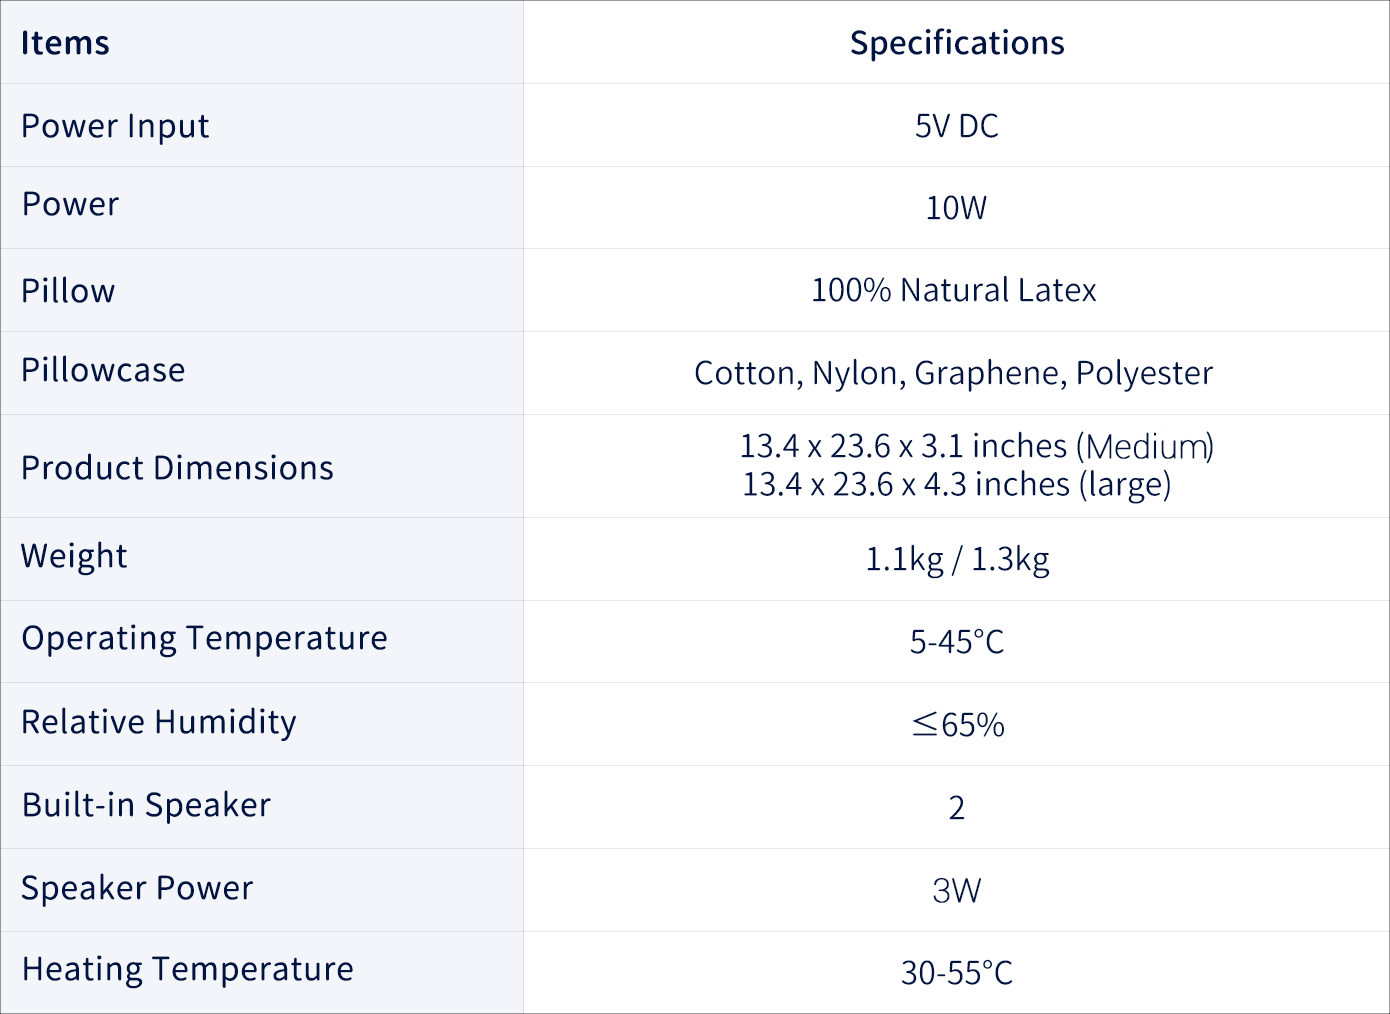The image size is (1390, 1014).
Task: Click the Items column header
Action: (65, 43)
